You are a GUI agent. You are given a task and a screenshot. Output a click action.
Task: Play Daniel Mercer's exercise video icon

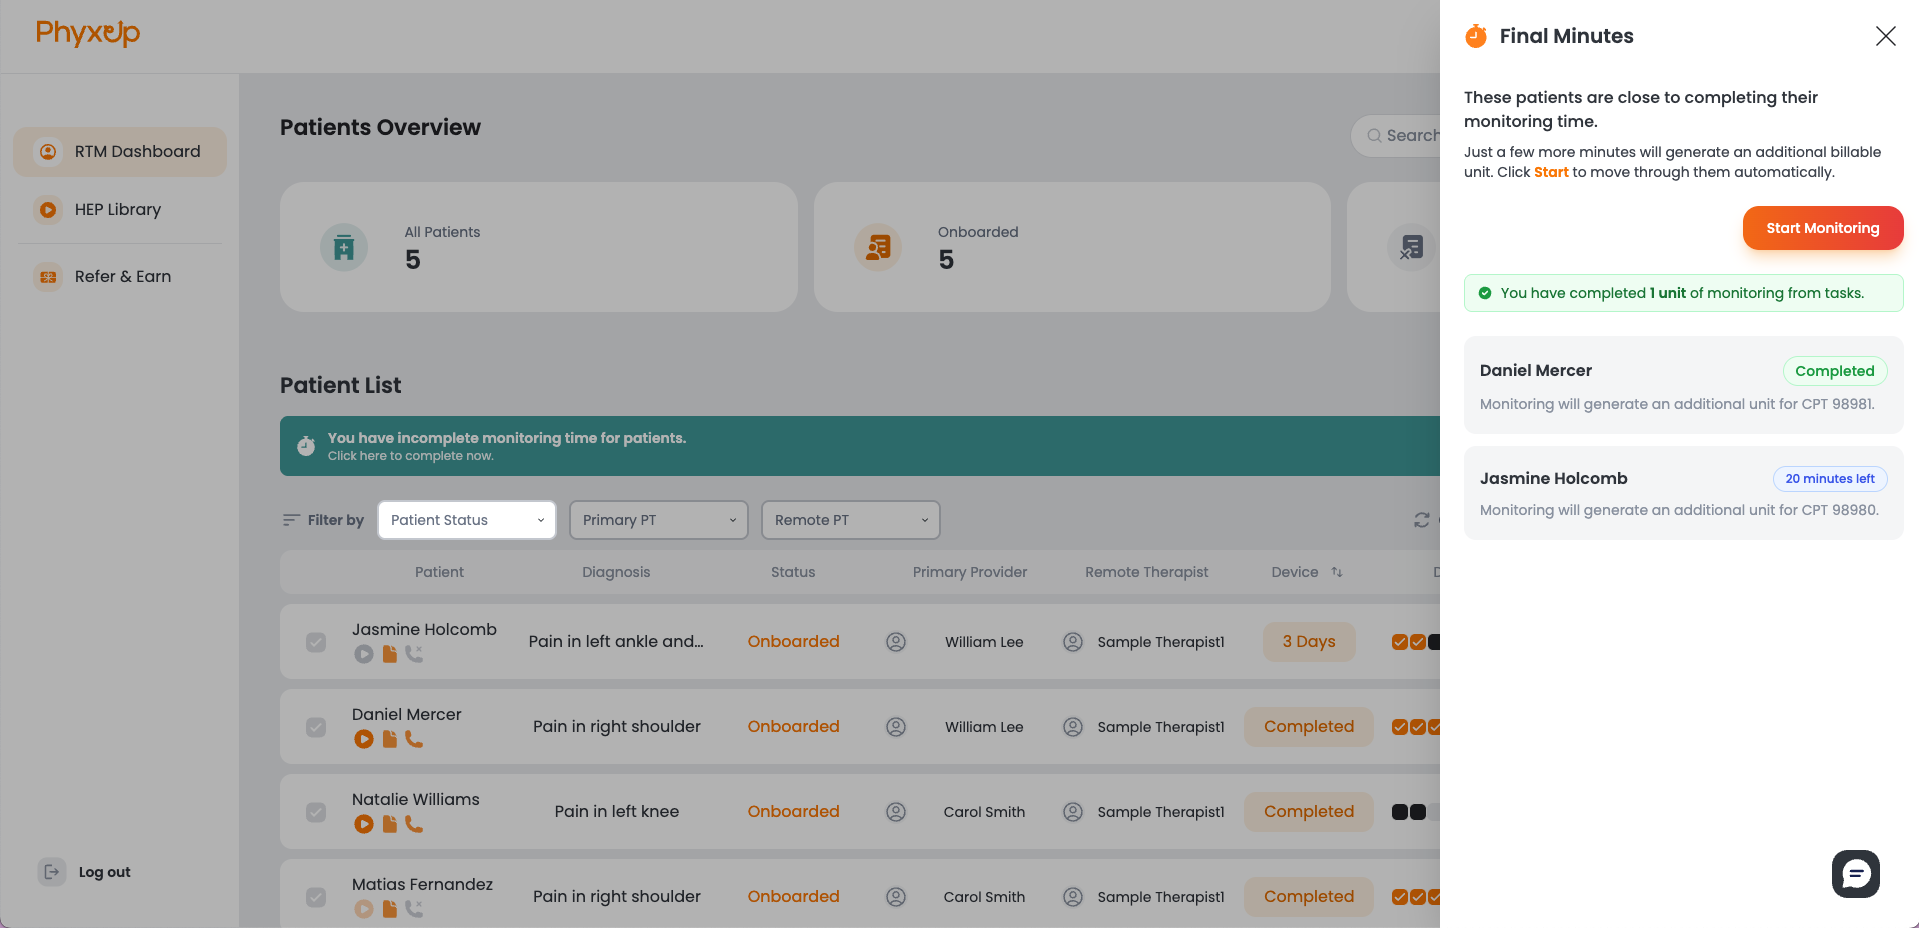click(x=364, y=739)
